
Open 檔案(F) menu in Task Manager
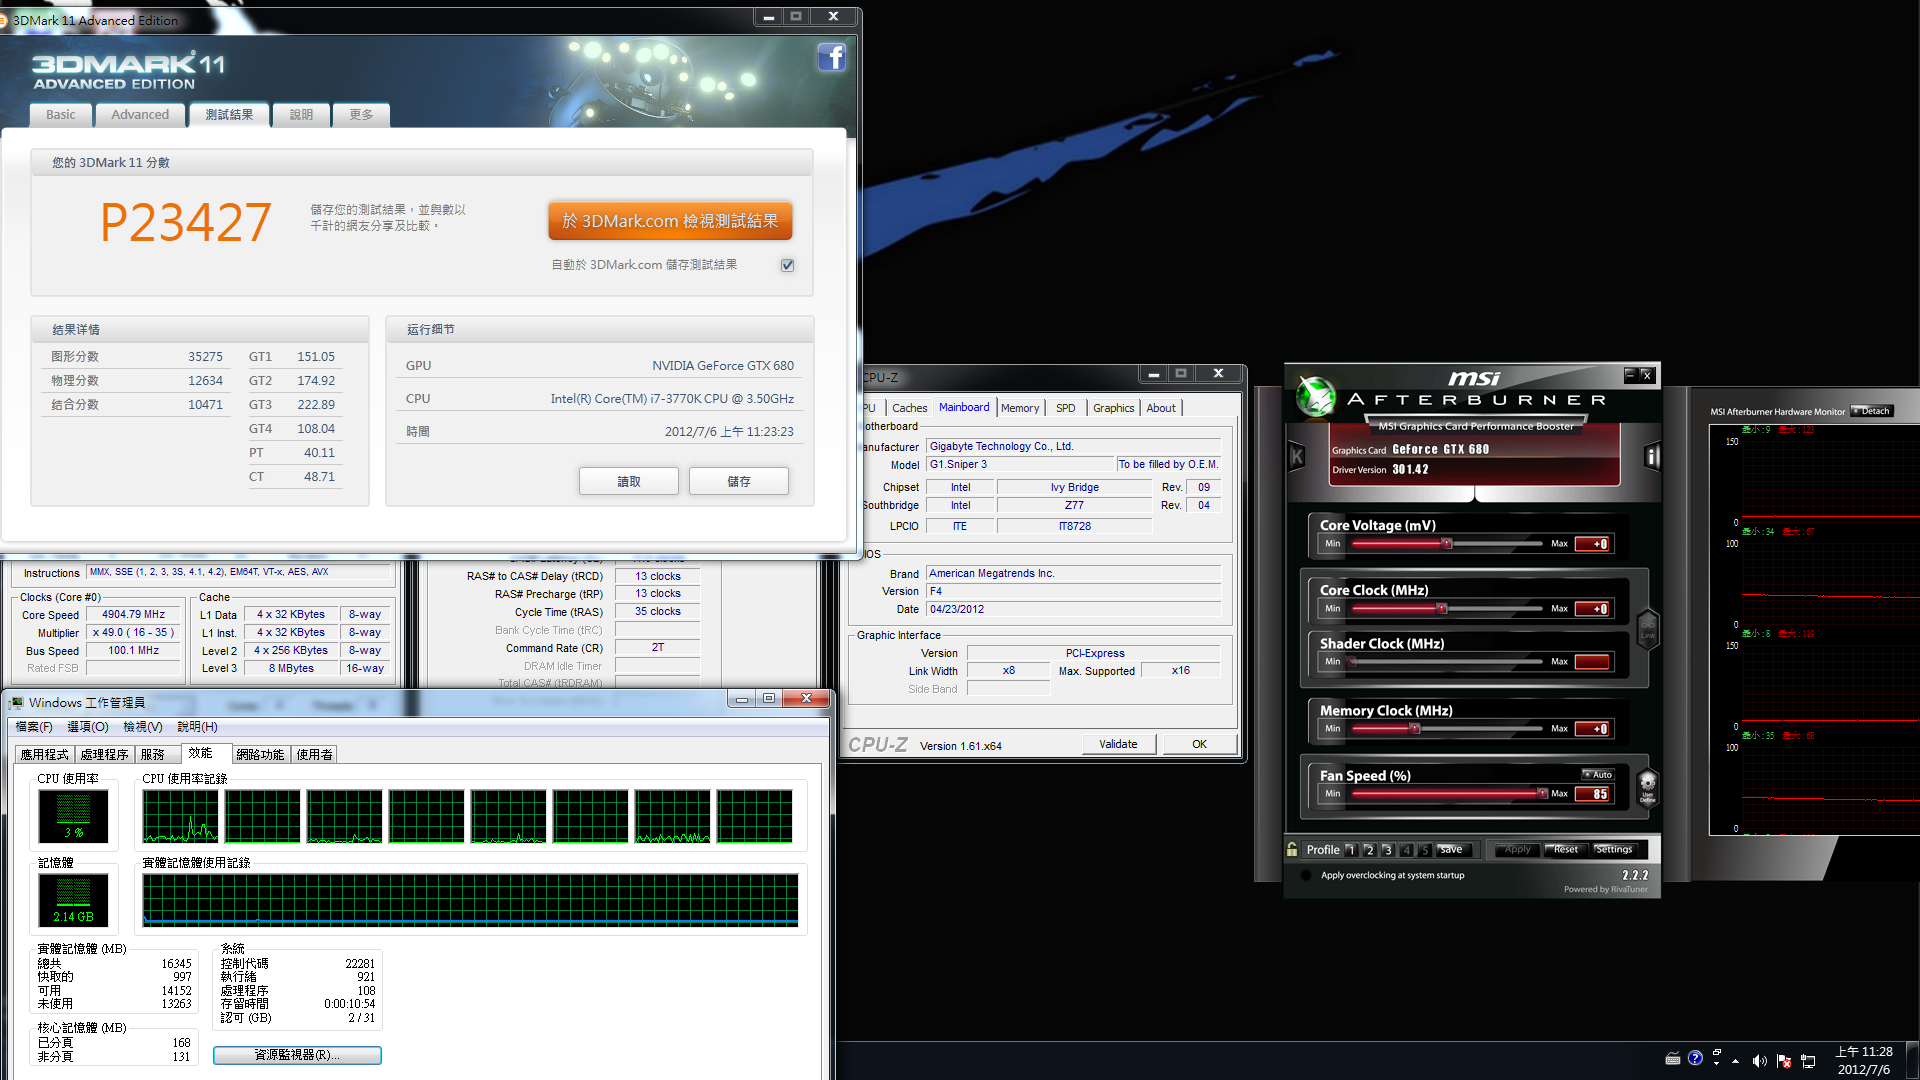tap(34, 727)
